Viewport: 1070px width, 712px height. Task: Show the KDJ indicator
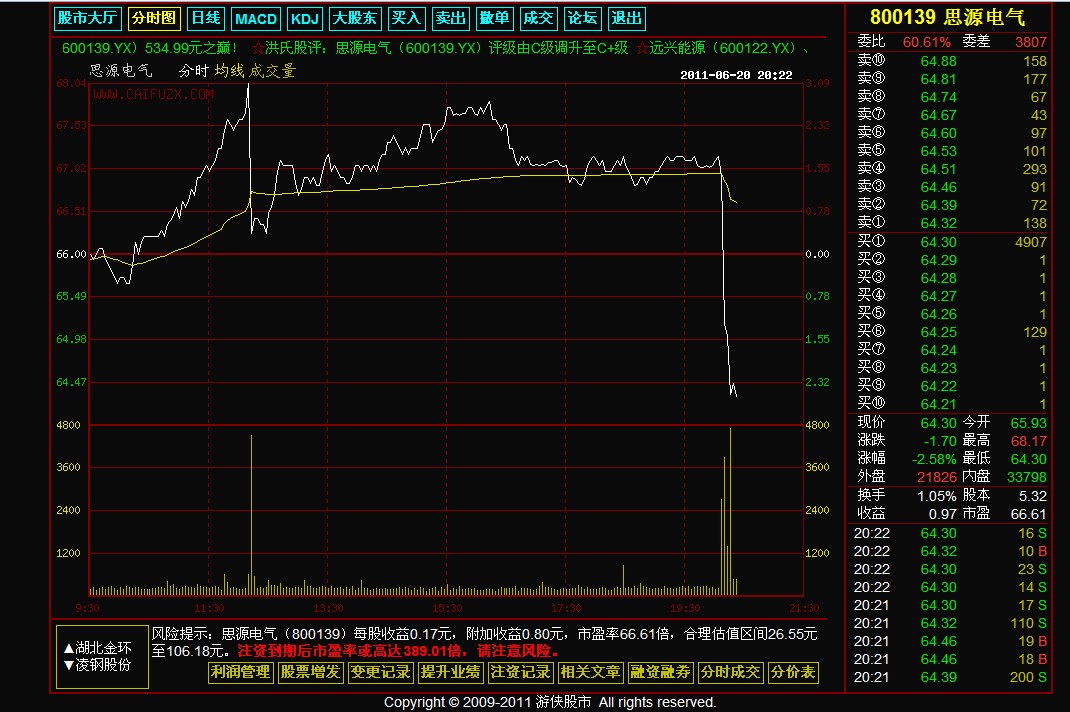pyautogui.click(x=304, y=18)
